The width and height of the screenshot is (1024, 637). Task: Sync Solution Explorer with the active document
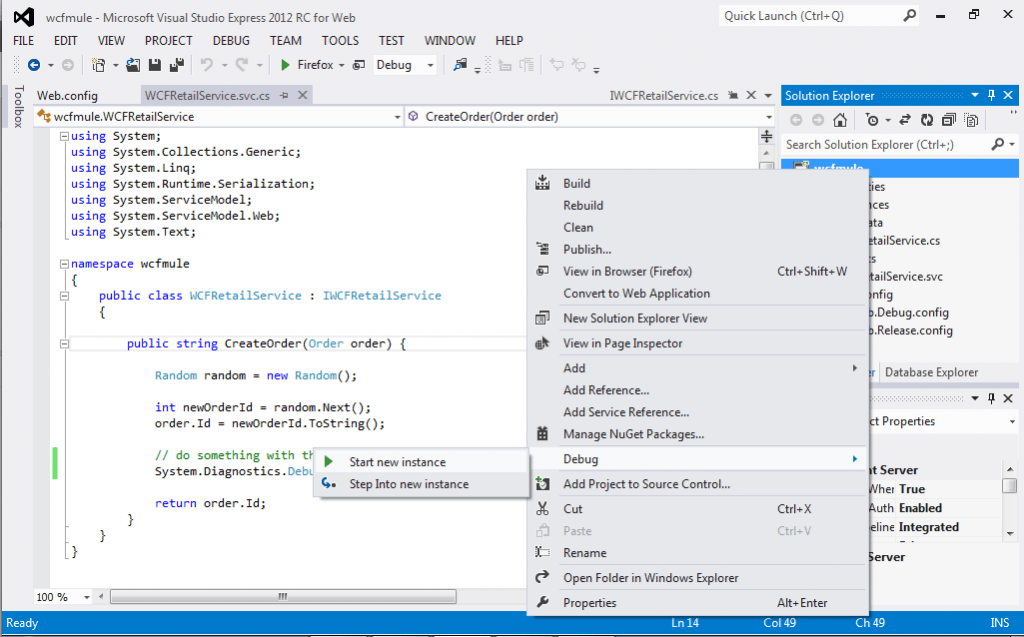[904, 120]
